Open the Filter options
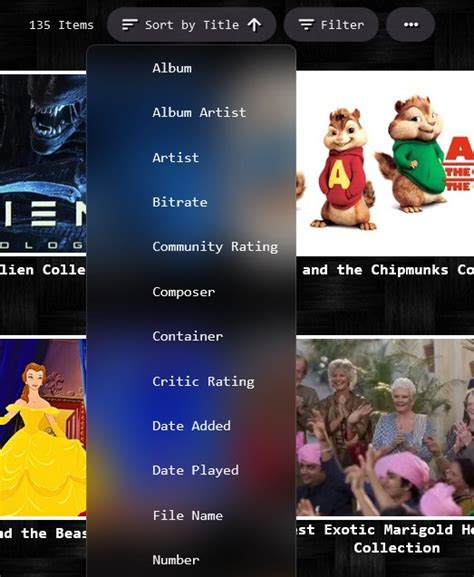This screenshot has height=577, width=474. 331,25
